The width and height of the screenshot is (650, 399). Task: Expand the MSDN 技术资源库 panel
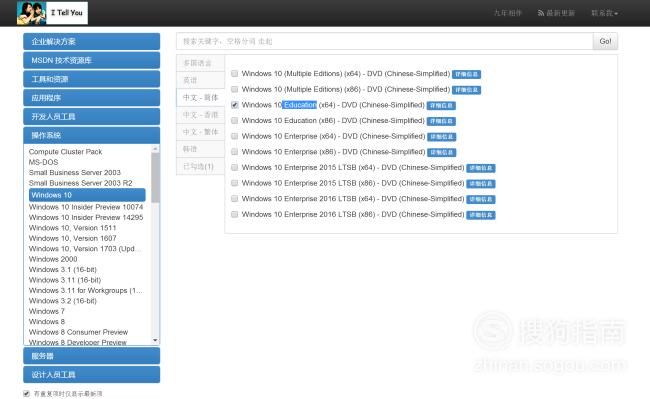pyautogui.click(x=92, y=60)
